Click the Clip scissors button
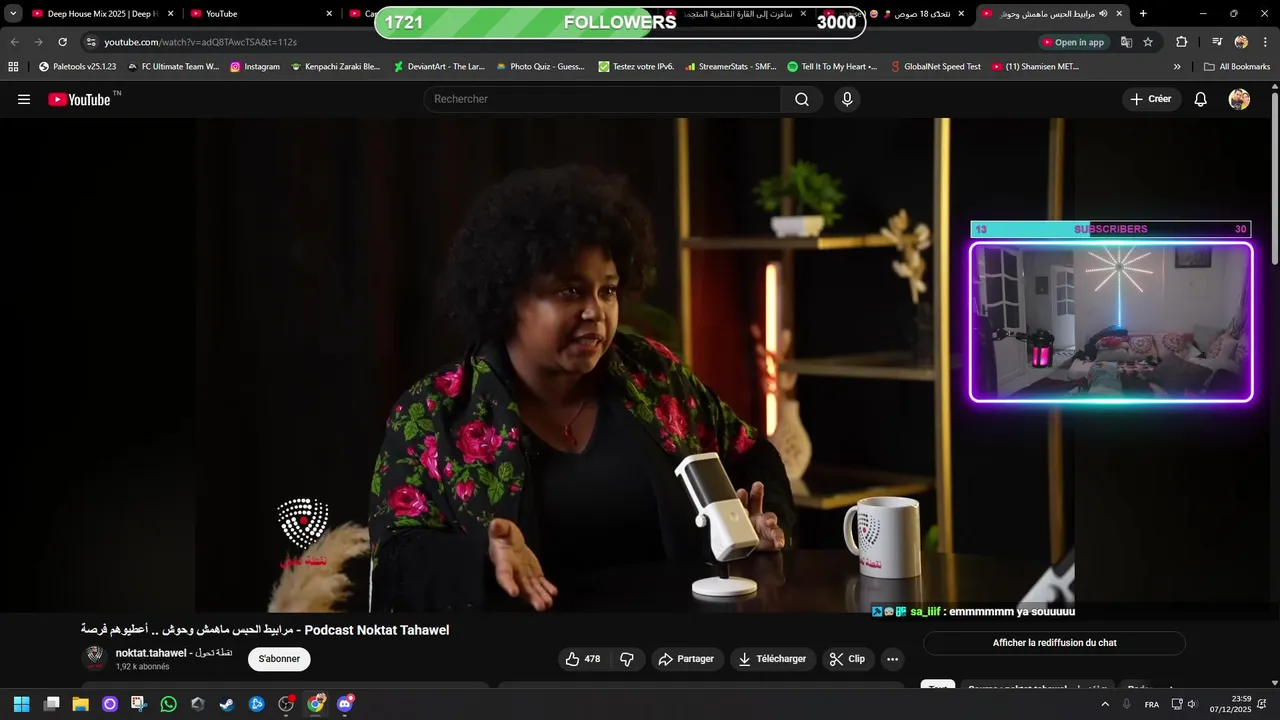Screen dimensions: 1280x720 coord(848,659)
